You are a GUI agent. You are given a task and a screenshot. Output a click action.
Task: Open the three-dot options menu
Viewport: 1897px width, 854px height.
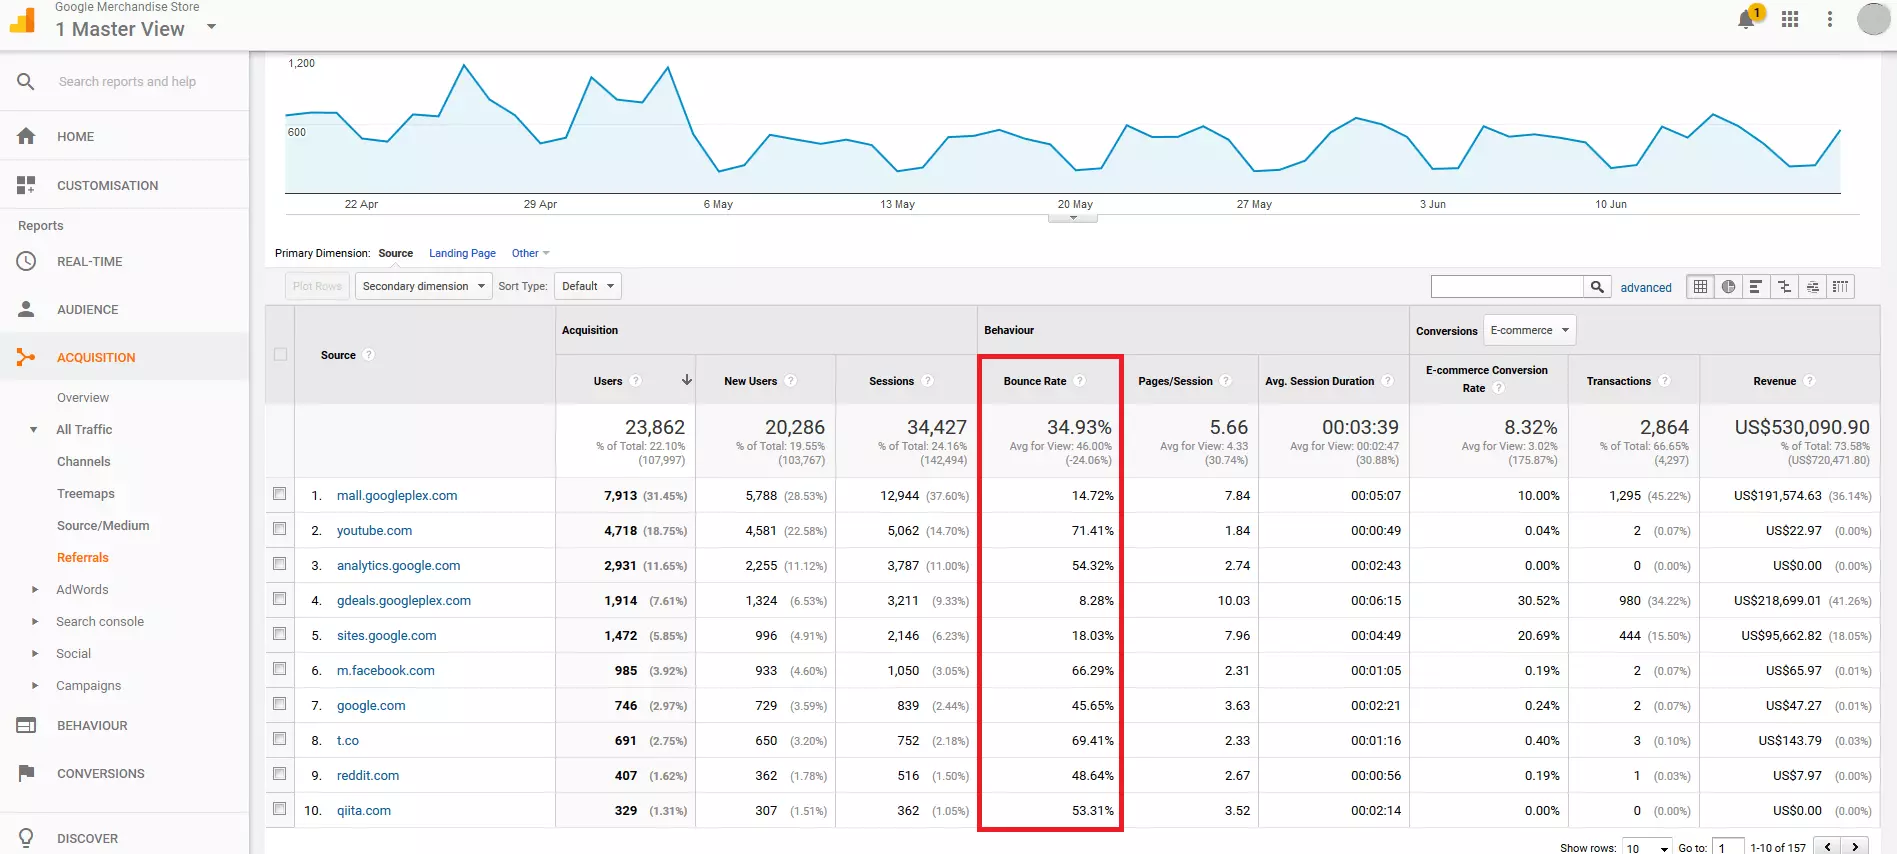(1830, 19)
